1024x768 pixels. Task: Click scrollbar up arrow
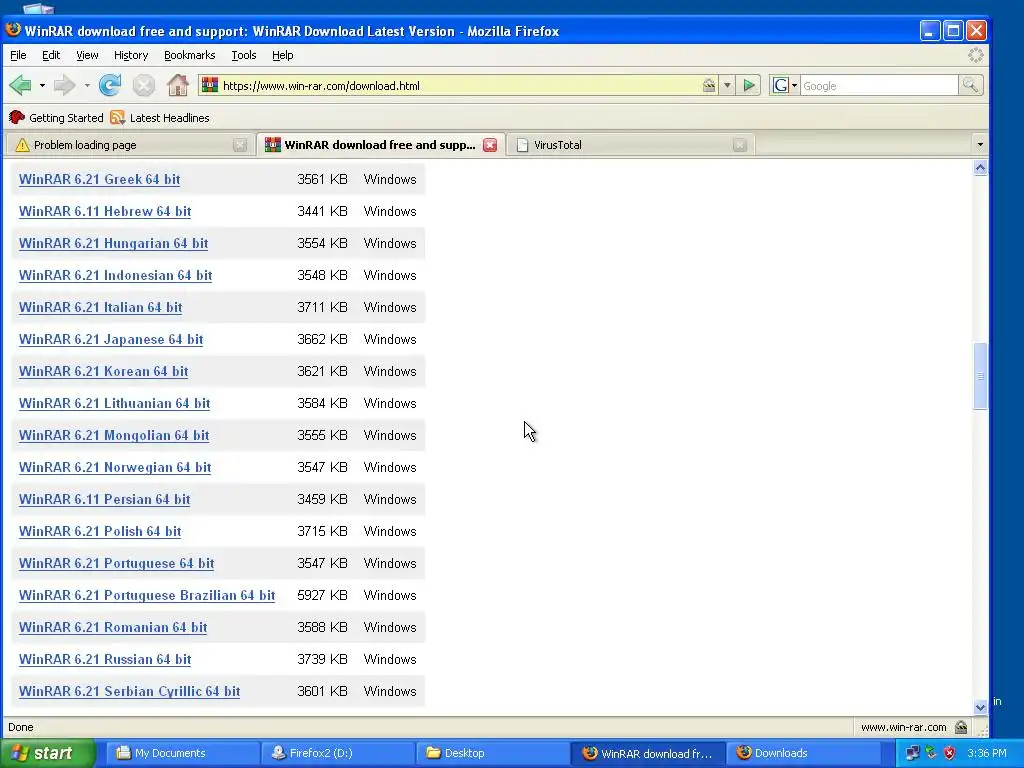point(980,168)
